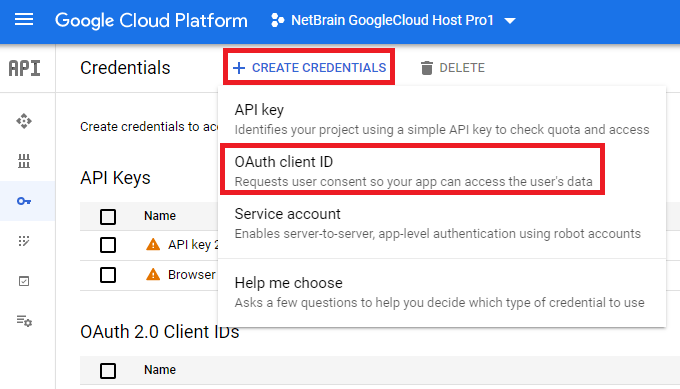Image resolution: width=680 pixels, height=389 pixels.
Task: Open the Domain verification sidebar icon
Action: [x=24, y=281]
